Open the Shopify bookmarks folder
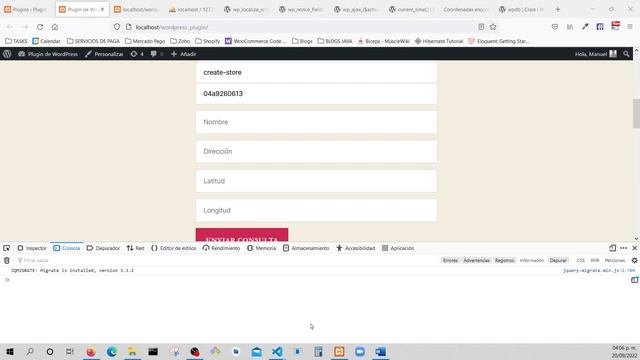 point(207,41)
